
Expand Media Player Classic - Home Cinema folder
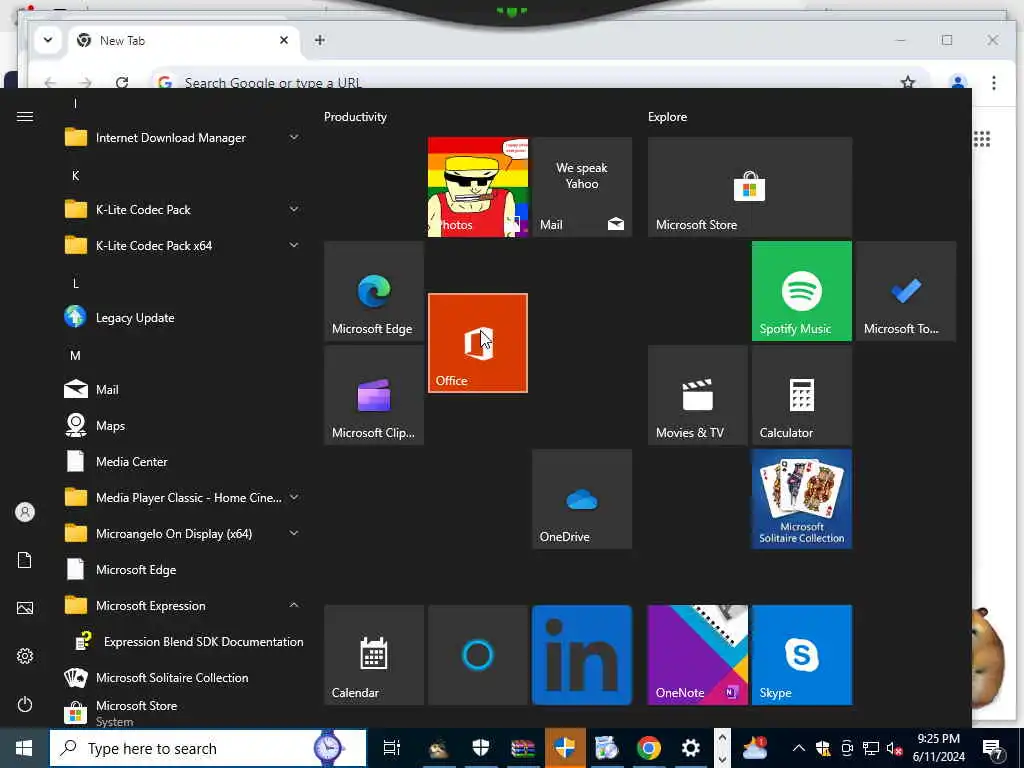pyautogui.click(x=182, y=498)
